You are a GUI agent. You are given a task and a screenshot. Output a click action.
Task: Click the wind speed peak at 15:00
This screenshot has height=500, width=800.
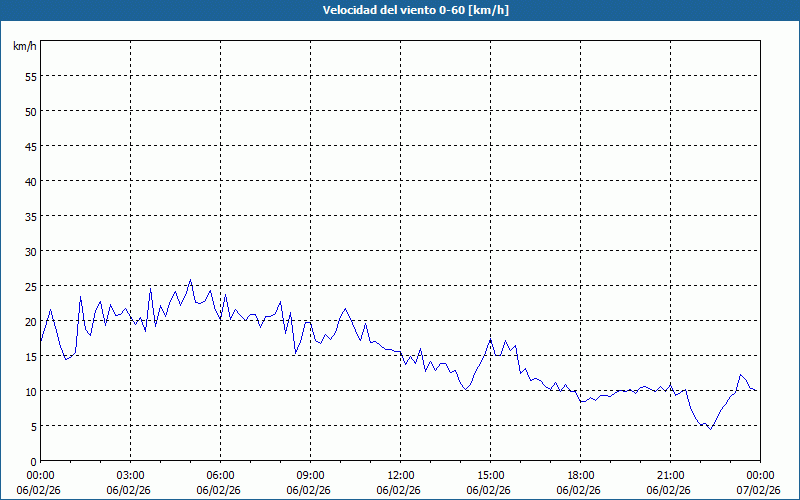(x=491, y=340)
